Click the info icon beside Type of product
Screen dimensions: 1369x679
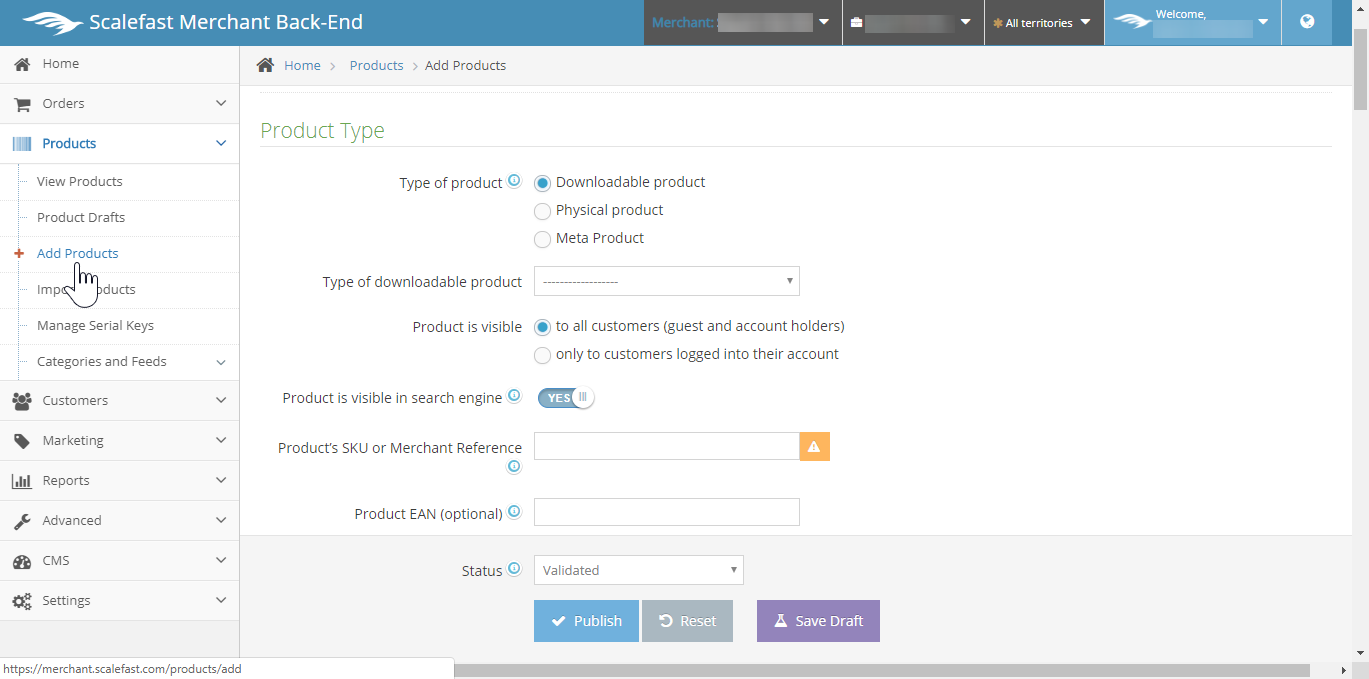[514, 181]
